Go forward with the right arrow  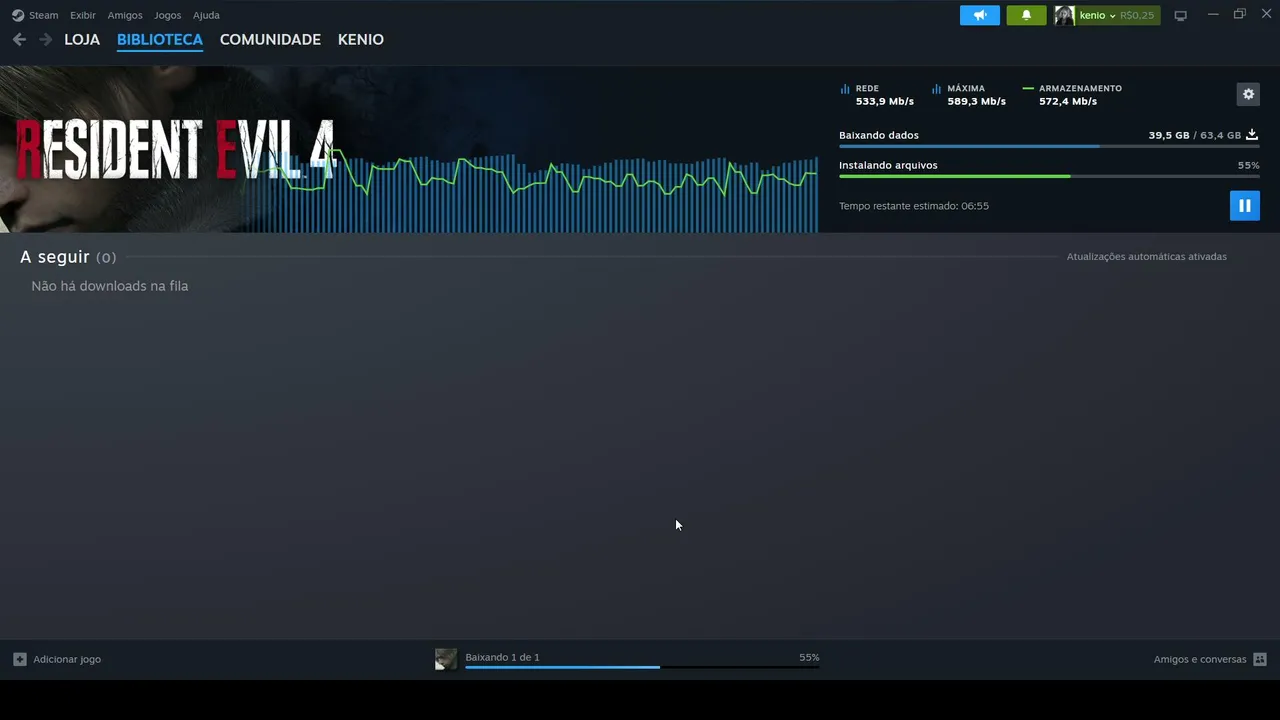click(45, 39)
